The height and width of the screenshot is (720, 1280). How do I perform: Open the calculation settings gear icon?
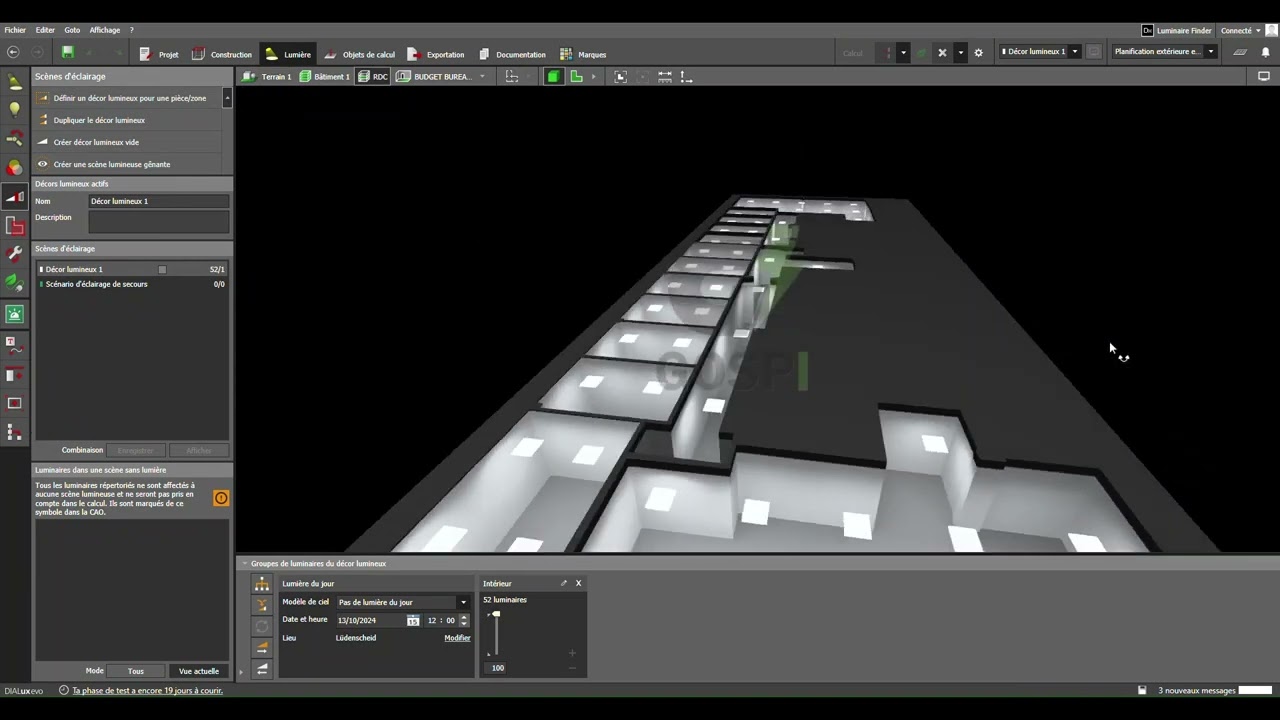(x=978, y=53)
